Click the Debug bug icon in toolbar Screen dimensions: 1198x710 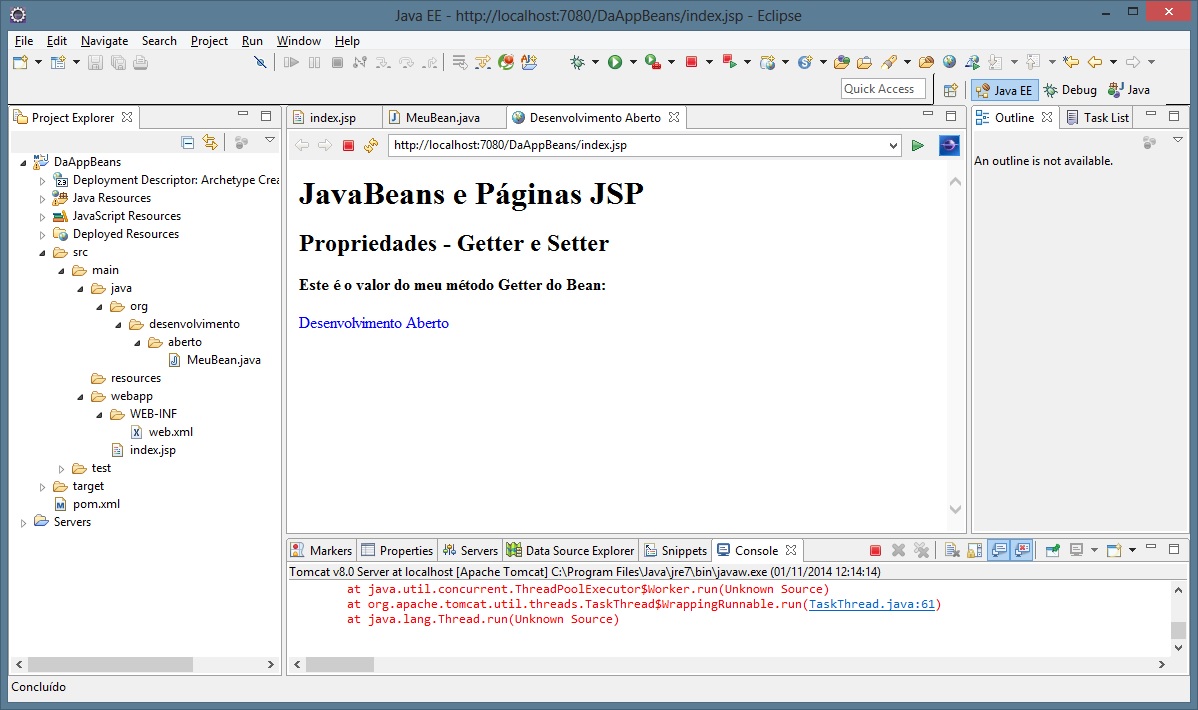pos(578,62)
